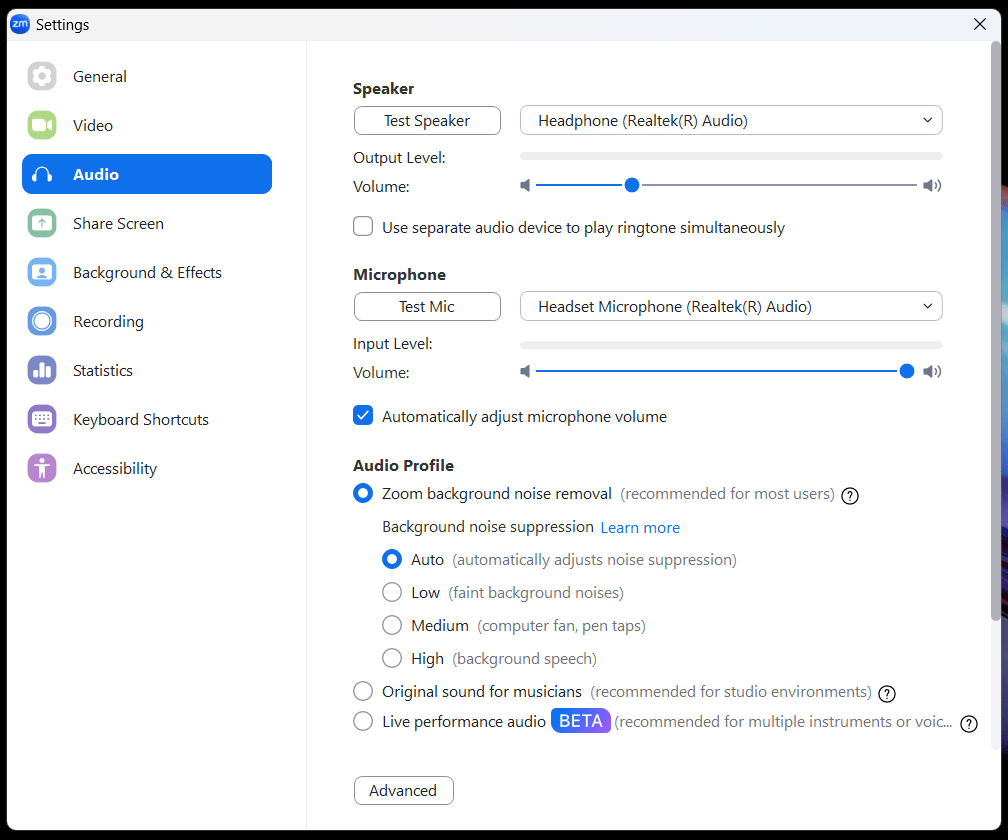Click the settings vertical scrollbar
Image resolution: width=1008 pixels, height=840 pixels.
[996, 331]
